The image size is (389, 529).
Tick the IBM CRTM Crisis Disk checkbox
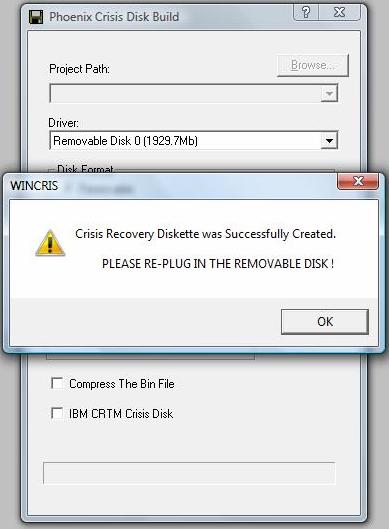(x=57, y=413)
